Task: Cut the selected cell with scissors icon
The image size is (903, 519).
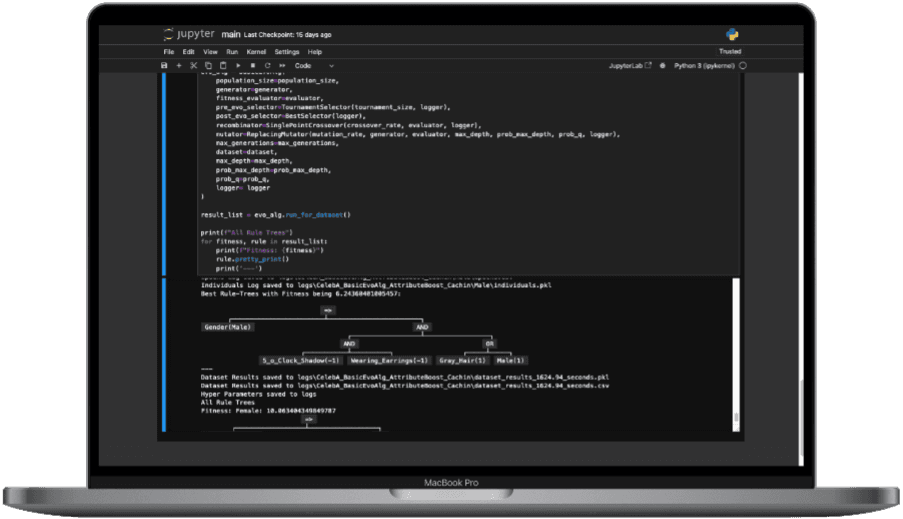Action: point(194,65)
